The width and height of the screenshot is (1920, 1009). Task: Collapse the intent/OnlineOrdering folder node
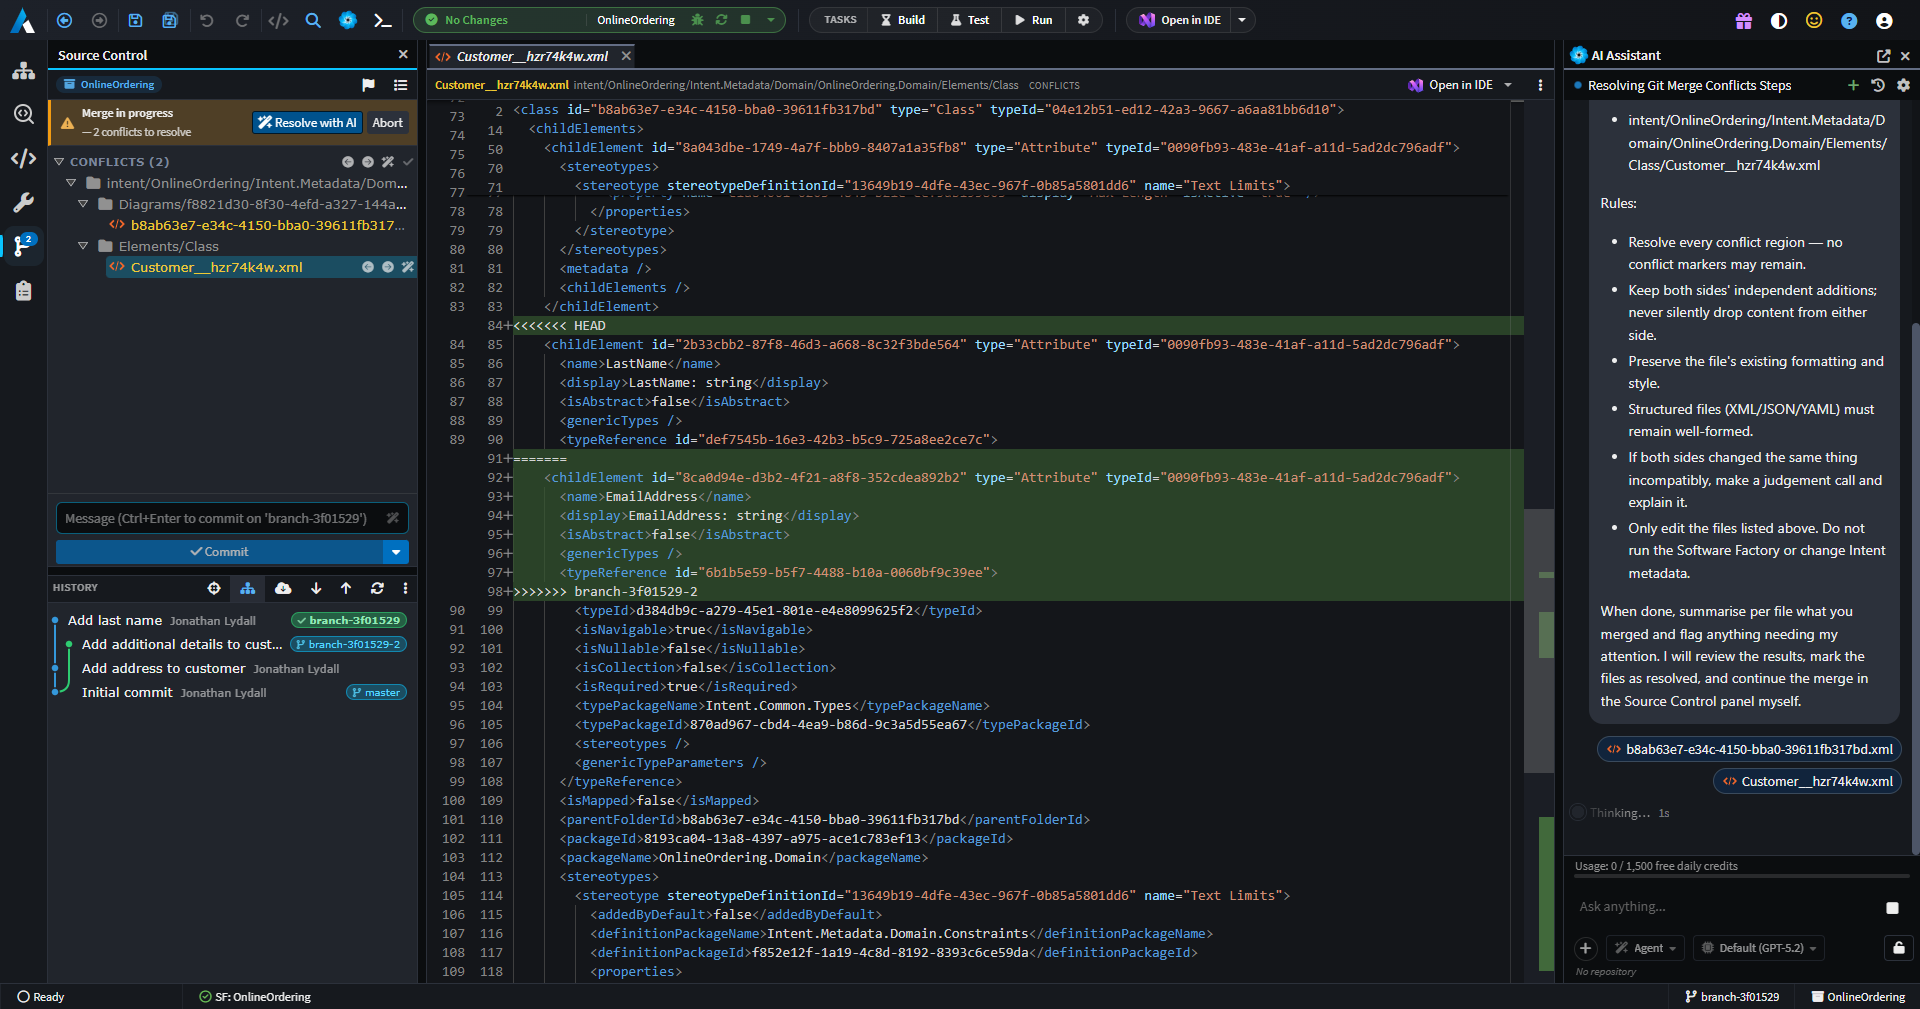pyautogui.click(x=71, y=183)
